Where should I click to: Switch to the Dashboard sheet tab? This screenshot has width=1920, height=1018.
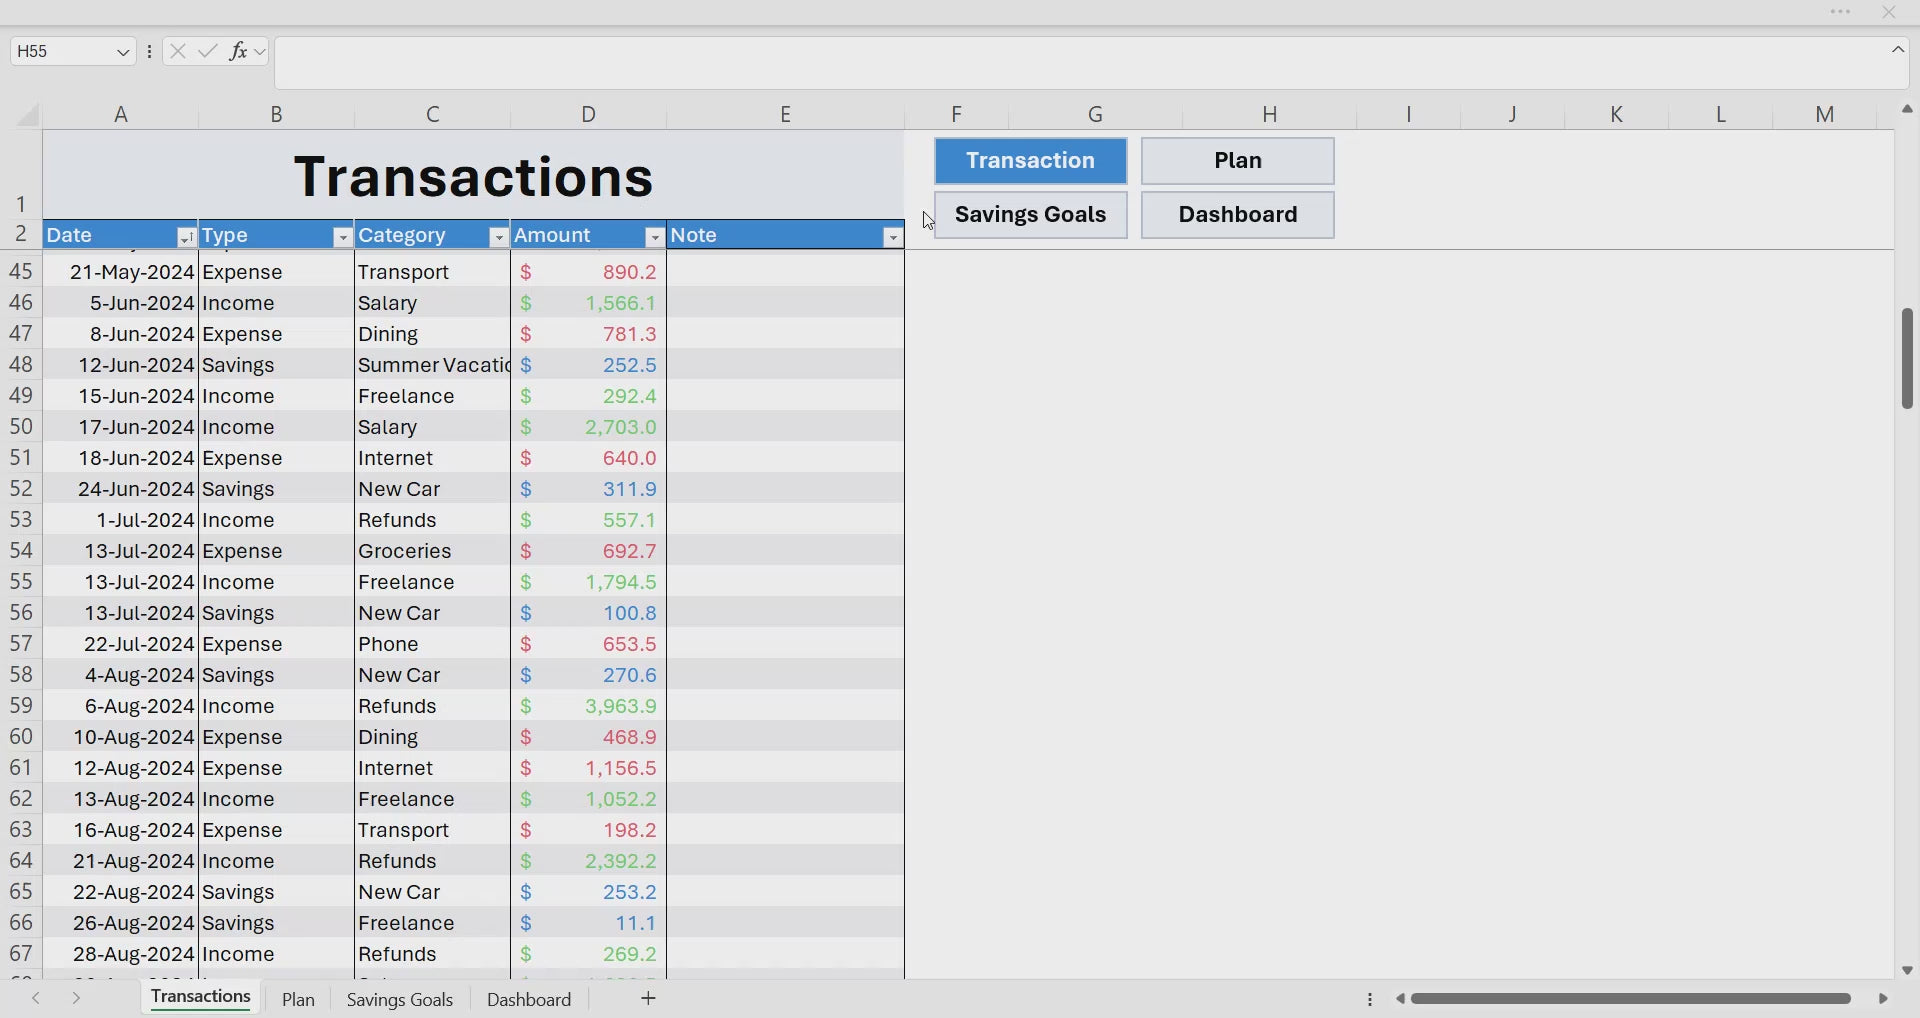click(x=529, y=999)
